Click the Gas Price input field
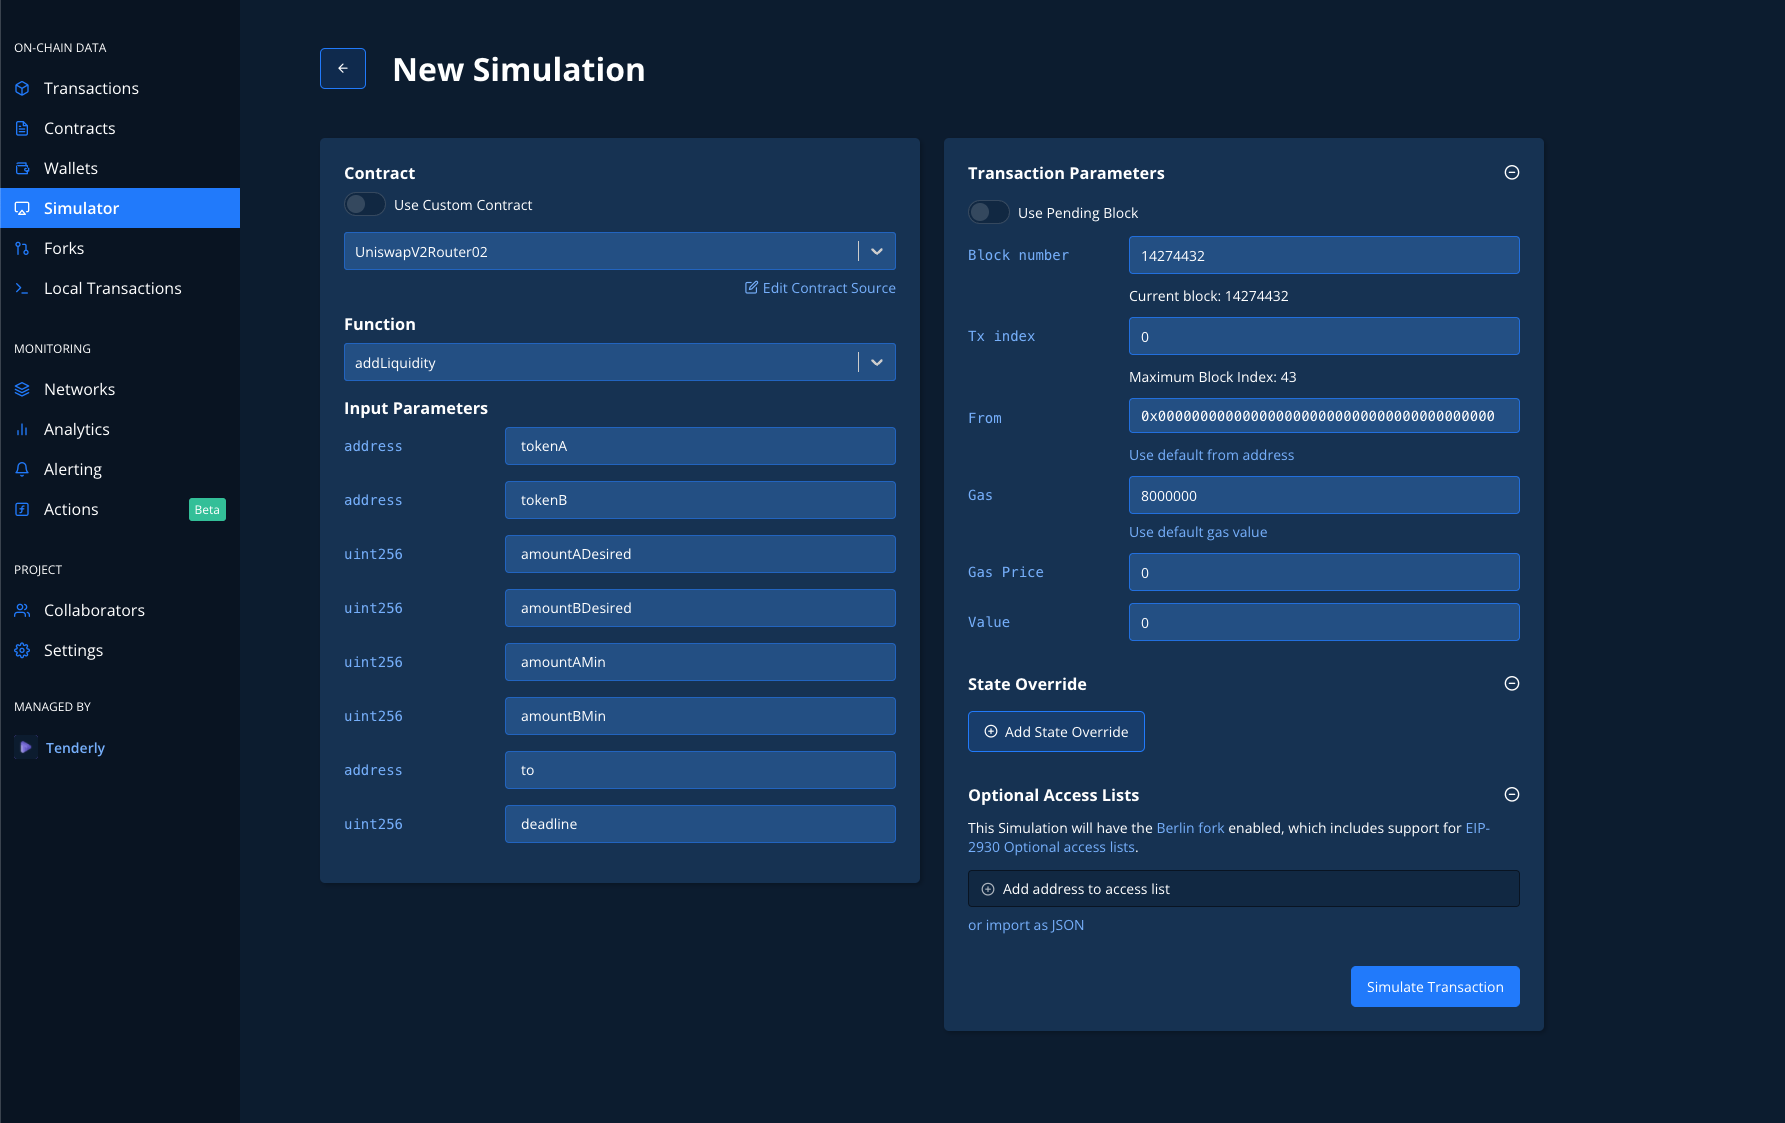 click(x=1324, y=572)
